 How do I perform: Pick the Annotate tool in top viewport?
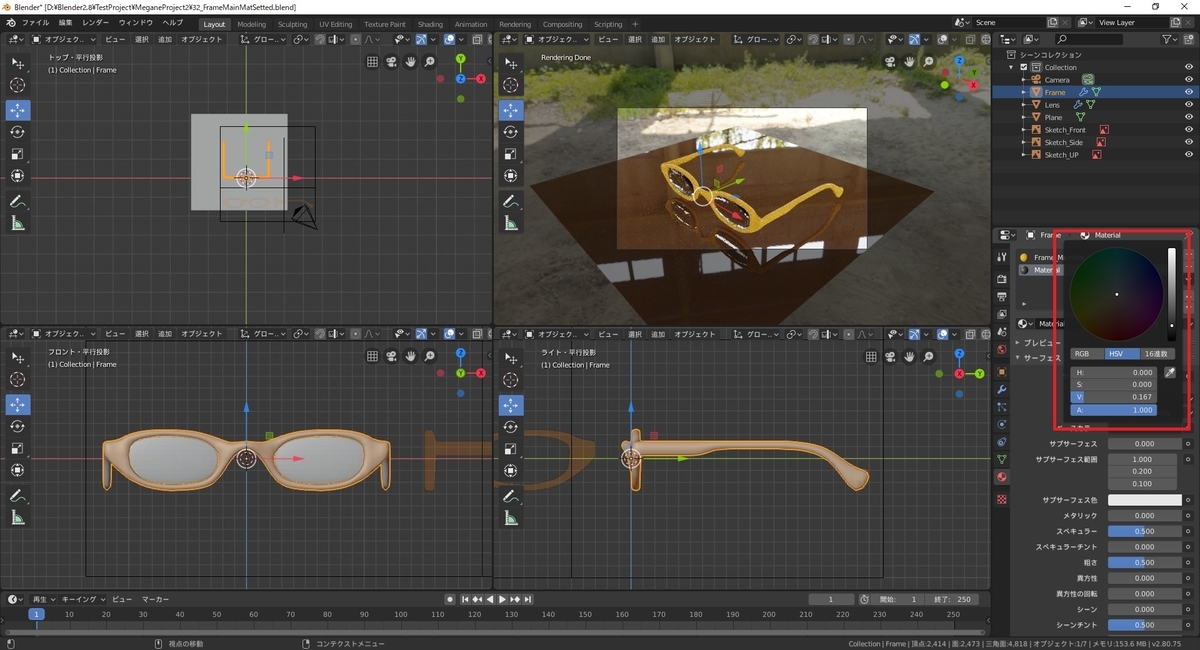[x=17, y=201]
